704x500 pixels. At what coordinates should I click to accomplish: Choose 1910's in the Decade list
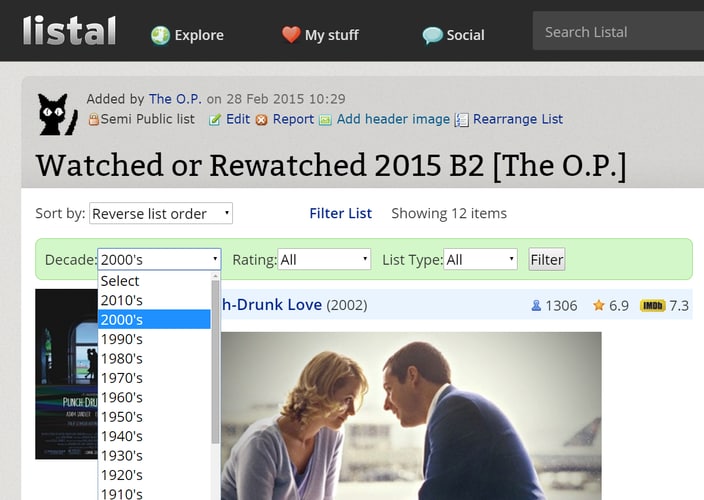click(154, 493)
